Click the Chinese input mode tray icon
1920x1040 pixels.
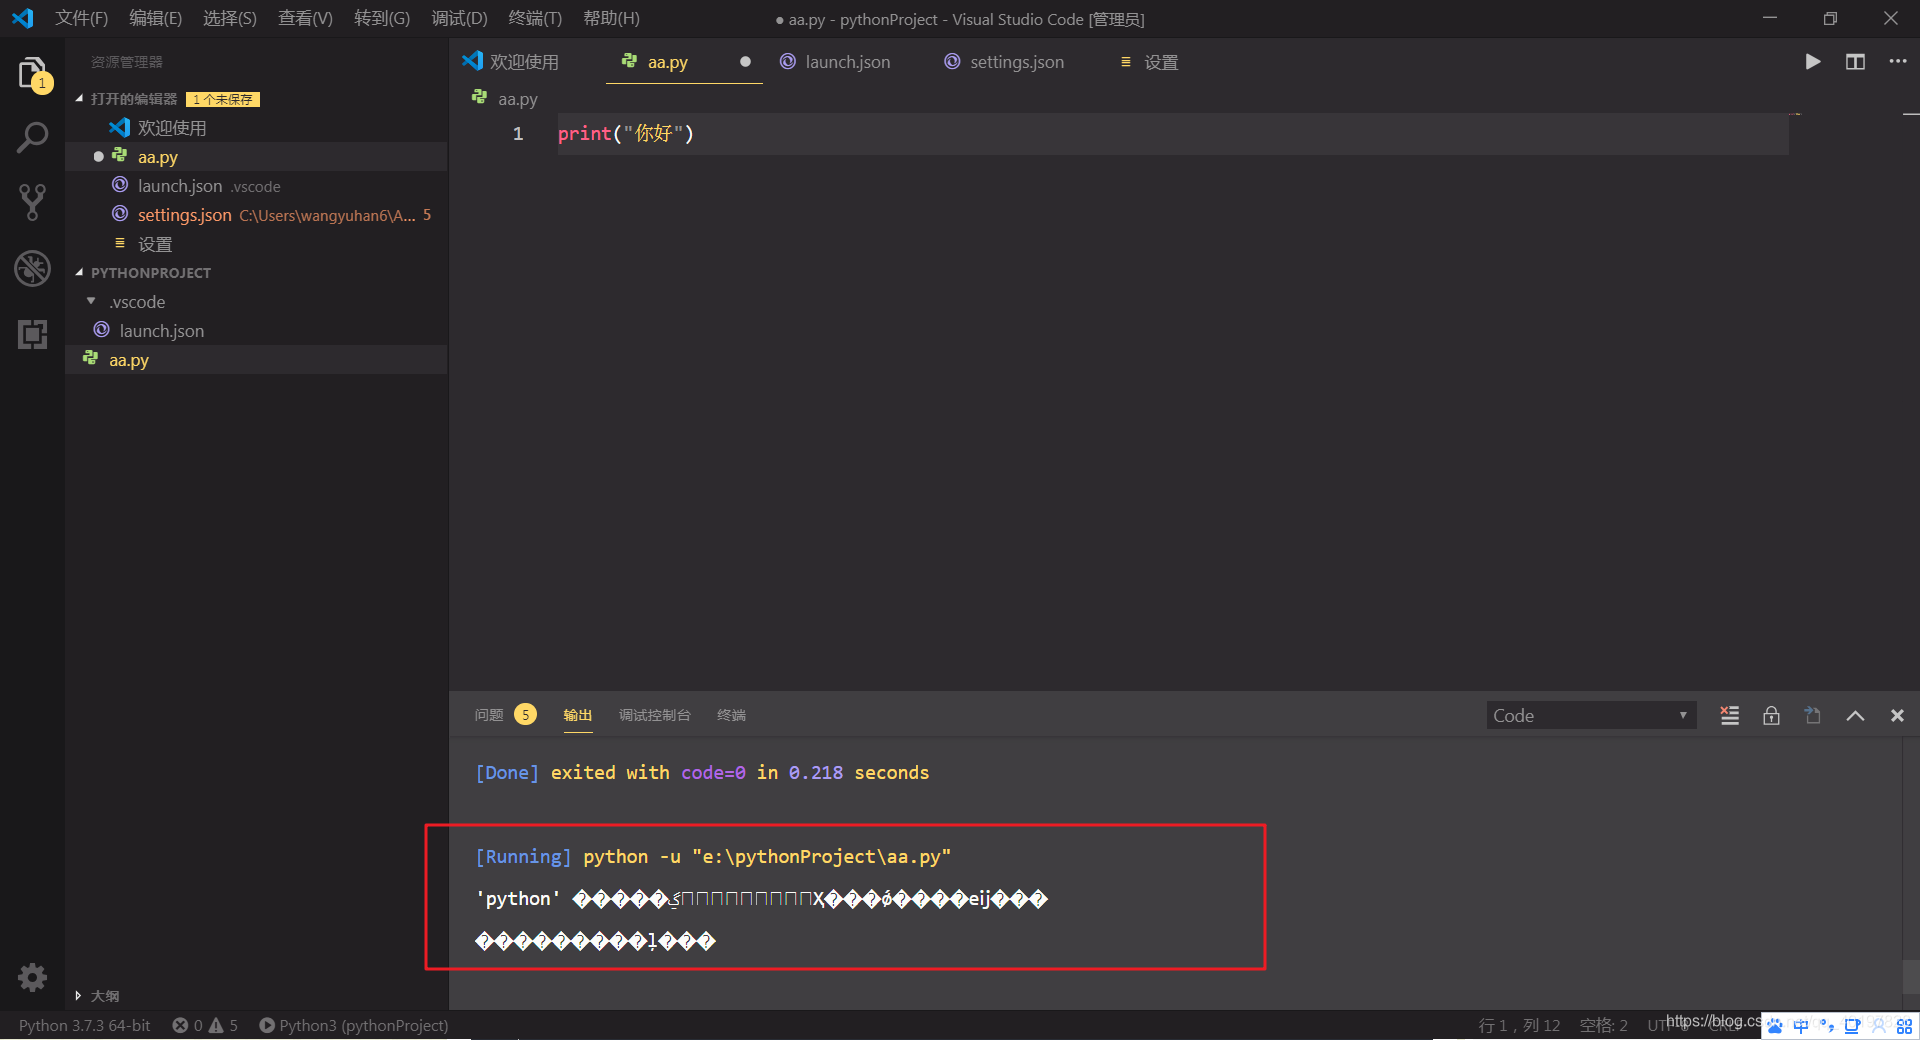tap(1800, 1026)
